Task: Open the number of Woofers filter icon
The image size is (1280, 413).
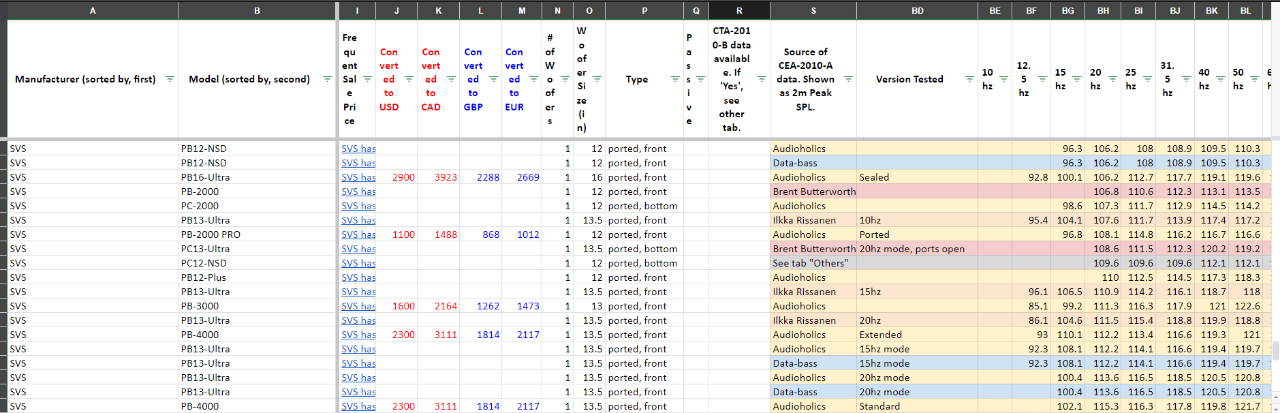Action: pos(567,79)
